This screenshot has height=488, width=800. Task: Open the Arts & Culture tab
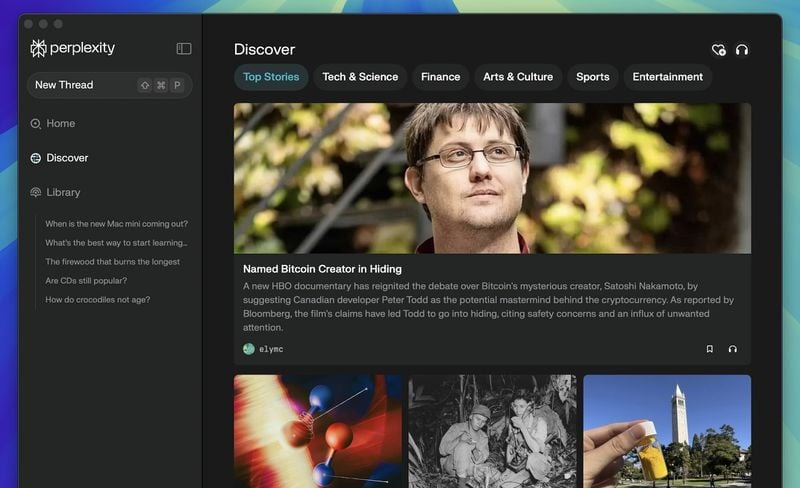pos(518,77)
